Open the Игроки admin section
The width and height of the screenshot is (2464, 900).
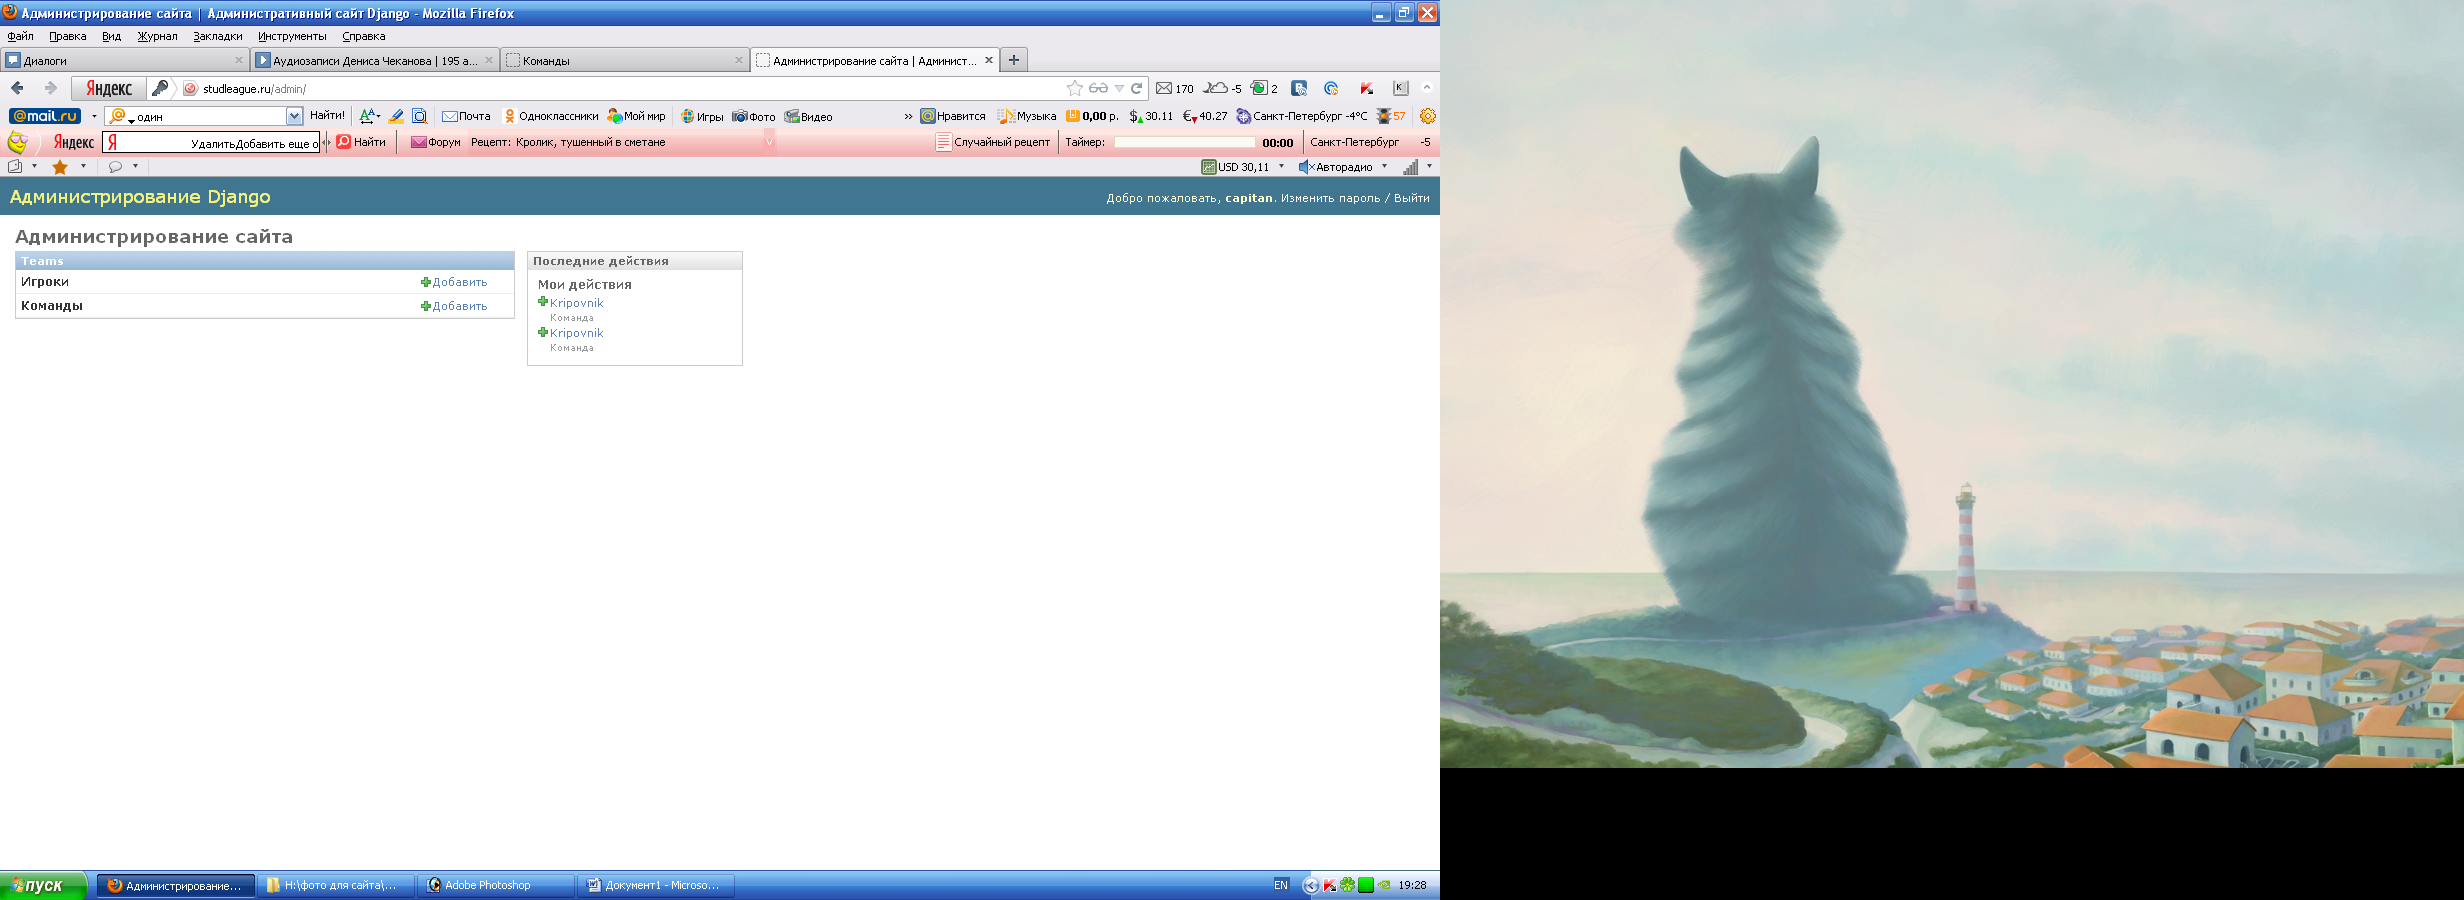(x=45, y=282)
